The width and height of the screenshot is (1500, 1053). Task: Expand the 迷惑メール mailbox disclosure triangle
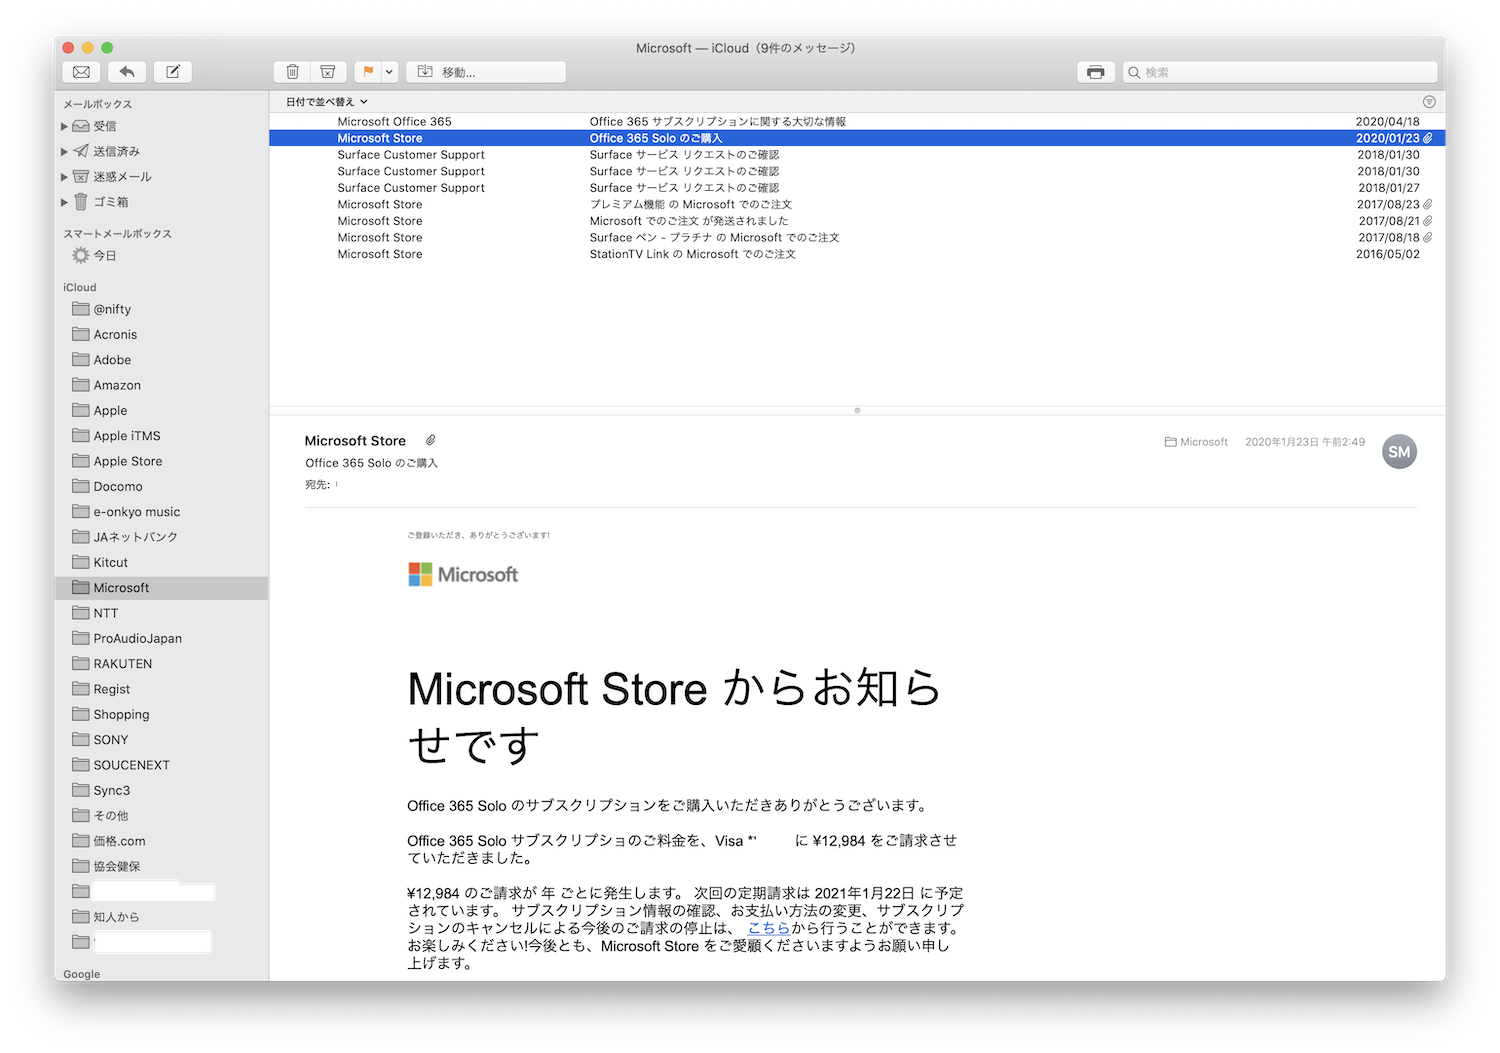[x=64, y=177]
